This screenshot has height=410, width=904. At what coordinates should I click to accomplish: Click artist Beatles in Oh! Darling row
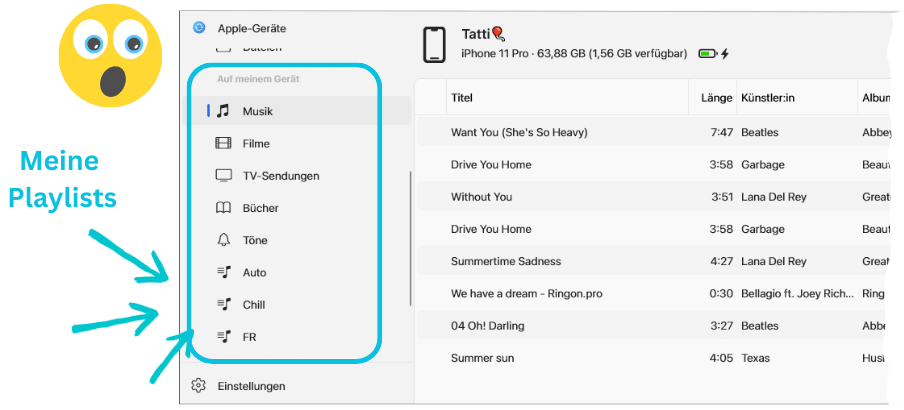pyautogui.click(x=759, y=326)
